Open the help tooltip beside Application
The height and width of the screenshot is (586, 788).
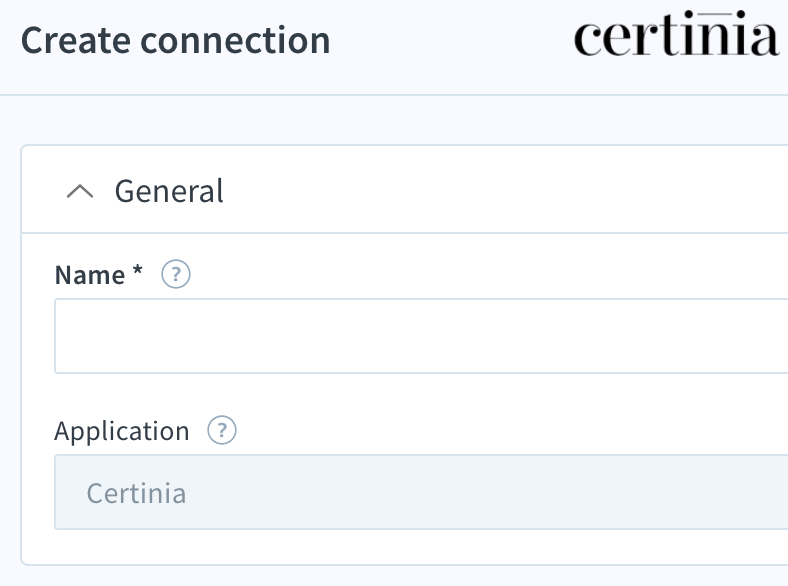[x=222, y=431]
